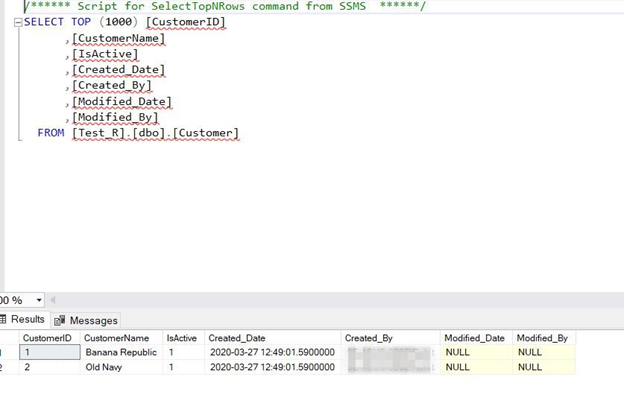The image size is (624, 412).
Task: Place cursor on [Test_R].[dbo].[Customer] in query
Action: click(x=155, y=133)
